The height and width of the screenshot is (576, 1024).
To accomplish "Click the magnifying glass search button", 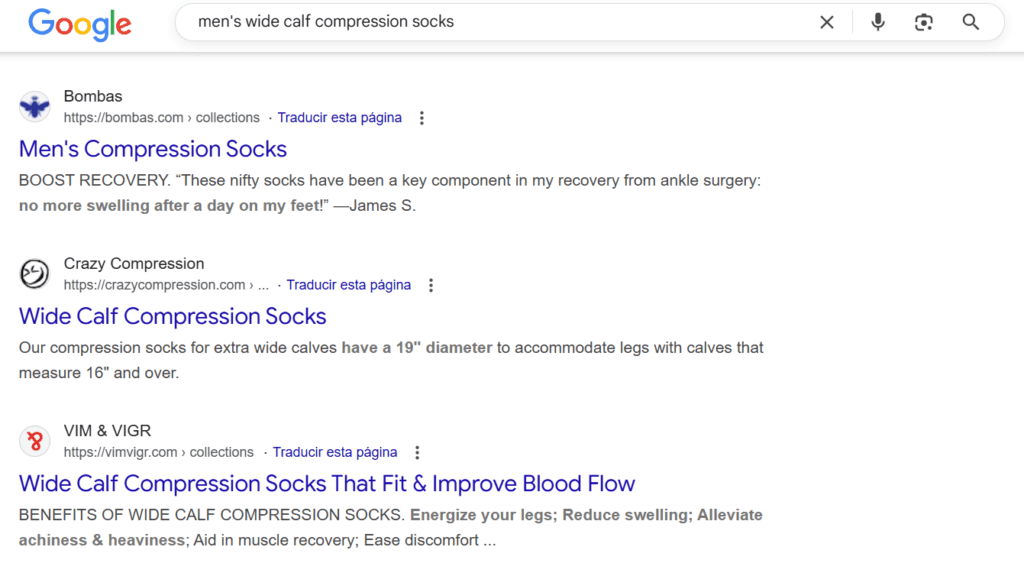I will click(x=971, y=22).
